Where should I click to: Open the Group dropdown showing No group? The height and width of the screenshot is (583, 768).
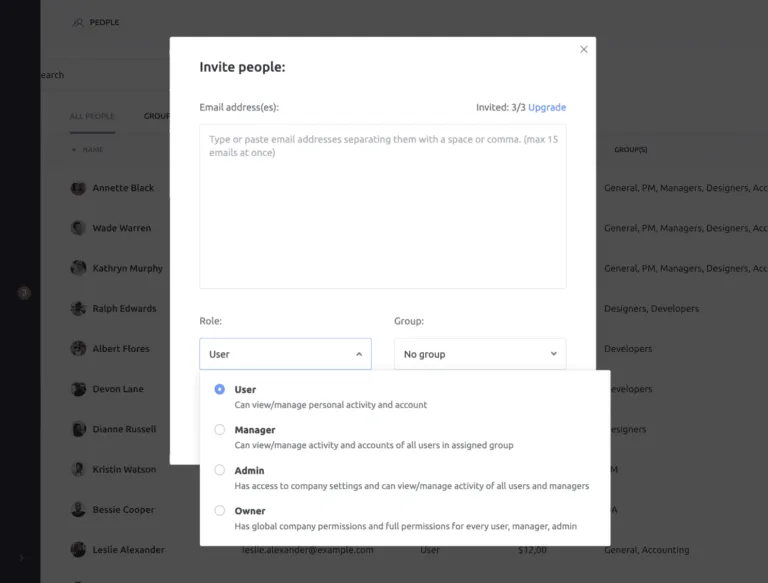click(479, 354)
